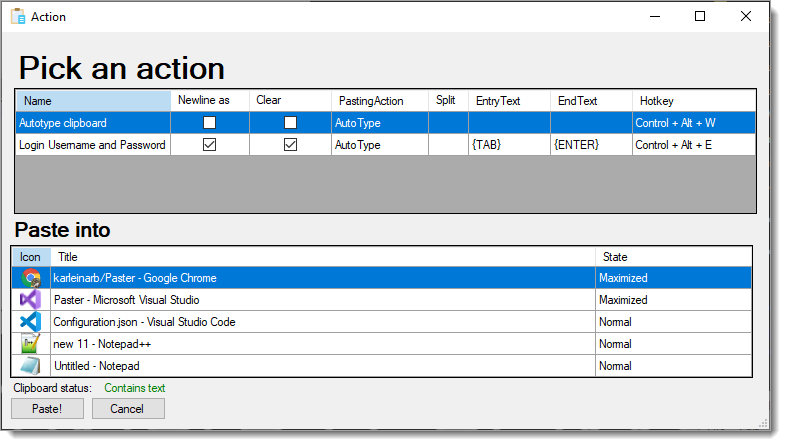Select the Autotype clipboard action row

(385, 123)
